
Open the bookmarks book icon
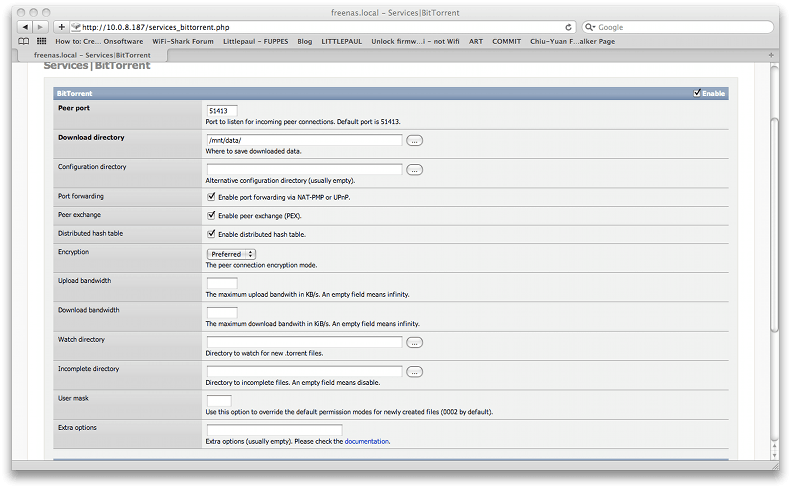(24, 41)
